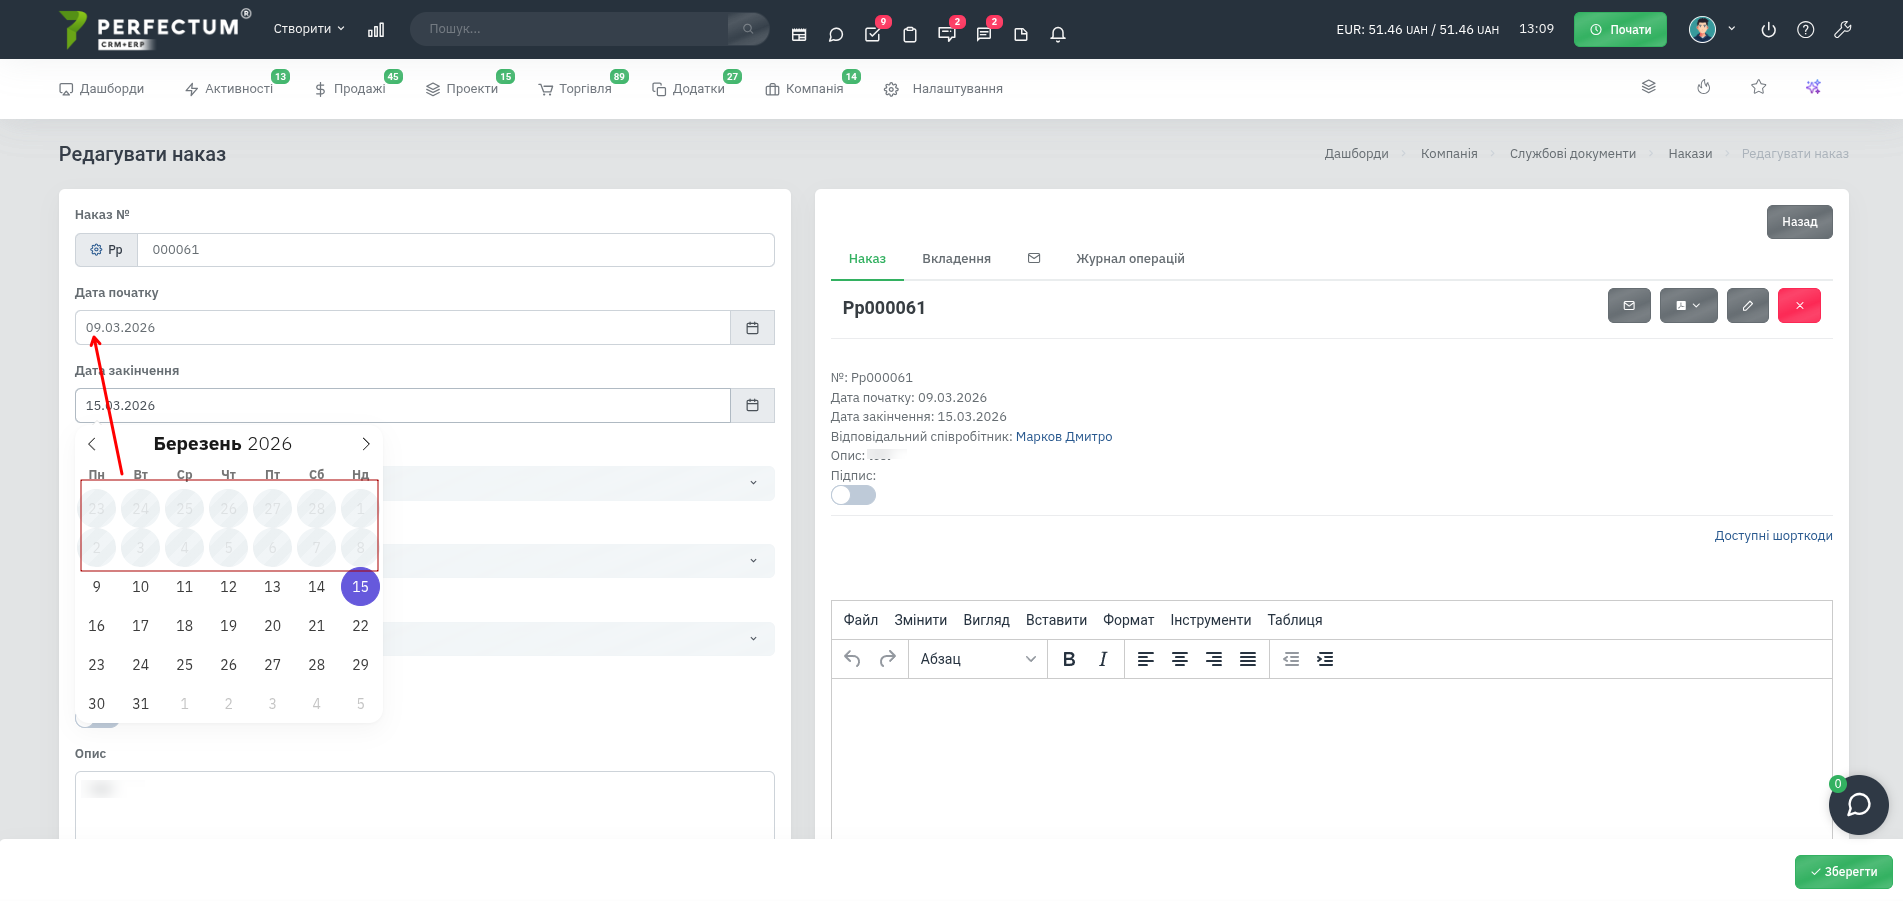
Task: Click the Почати button
Action: [x=1620, y=29]
